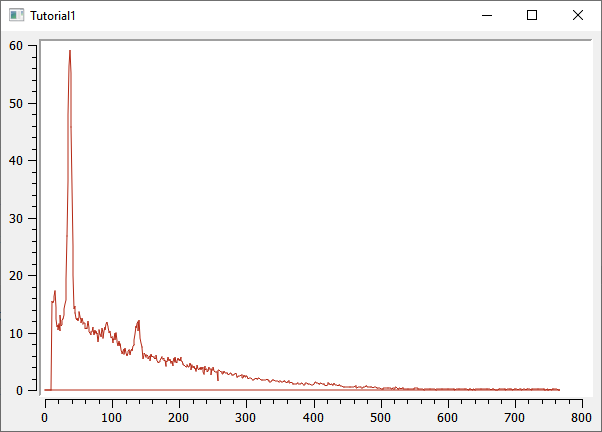Click the 400 label on the x-axis
This screenshot has width=602, height=432.
click(313, 417)
